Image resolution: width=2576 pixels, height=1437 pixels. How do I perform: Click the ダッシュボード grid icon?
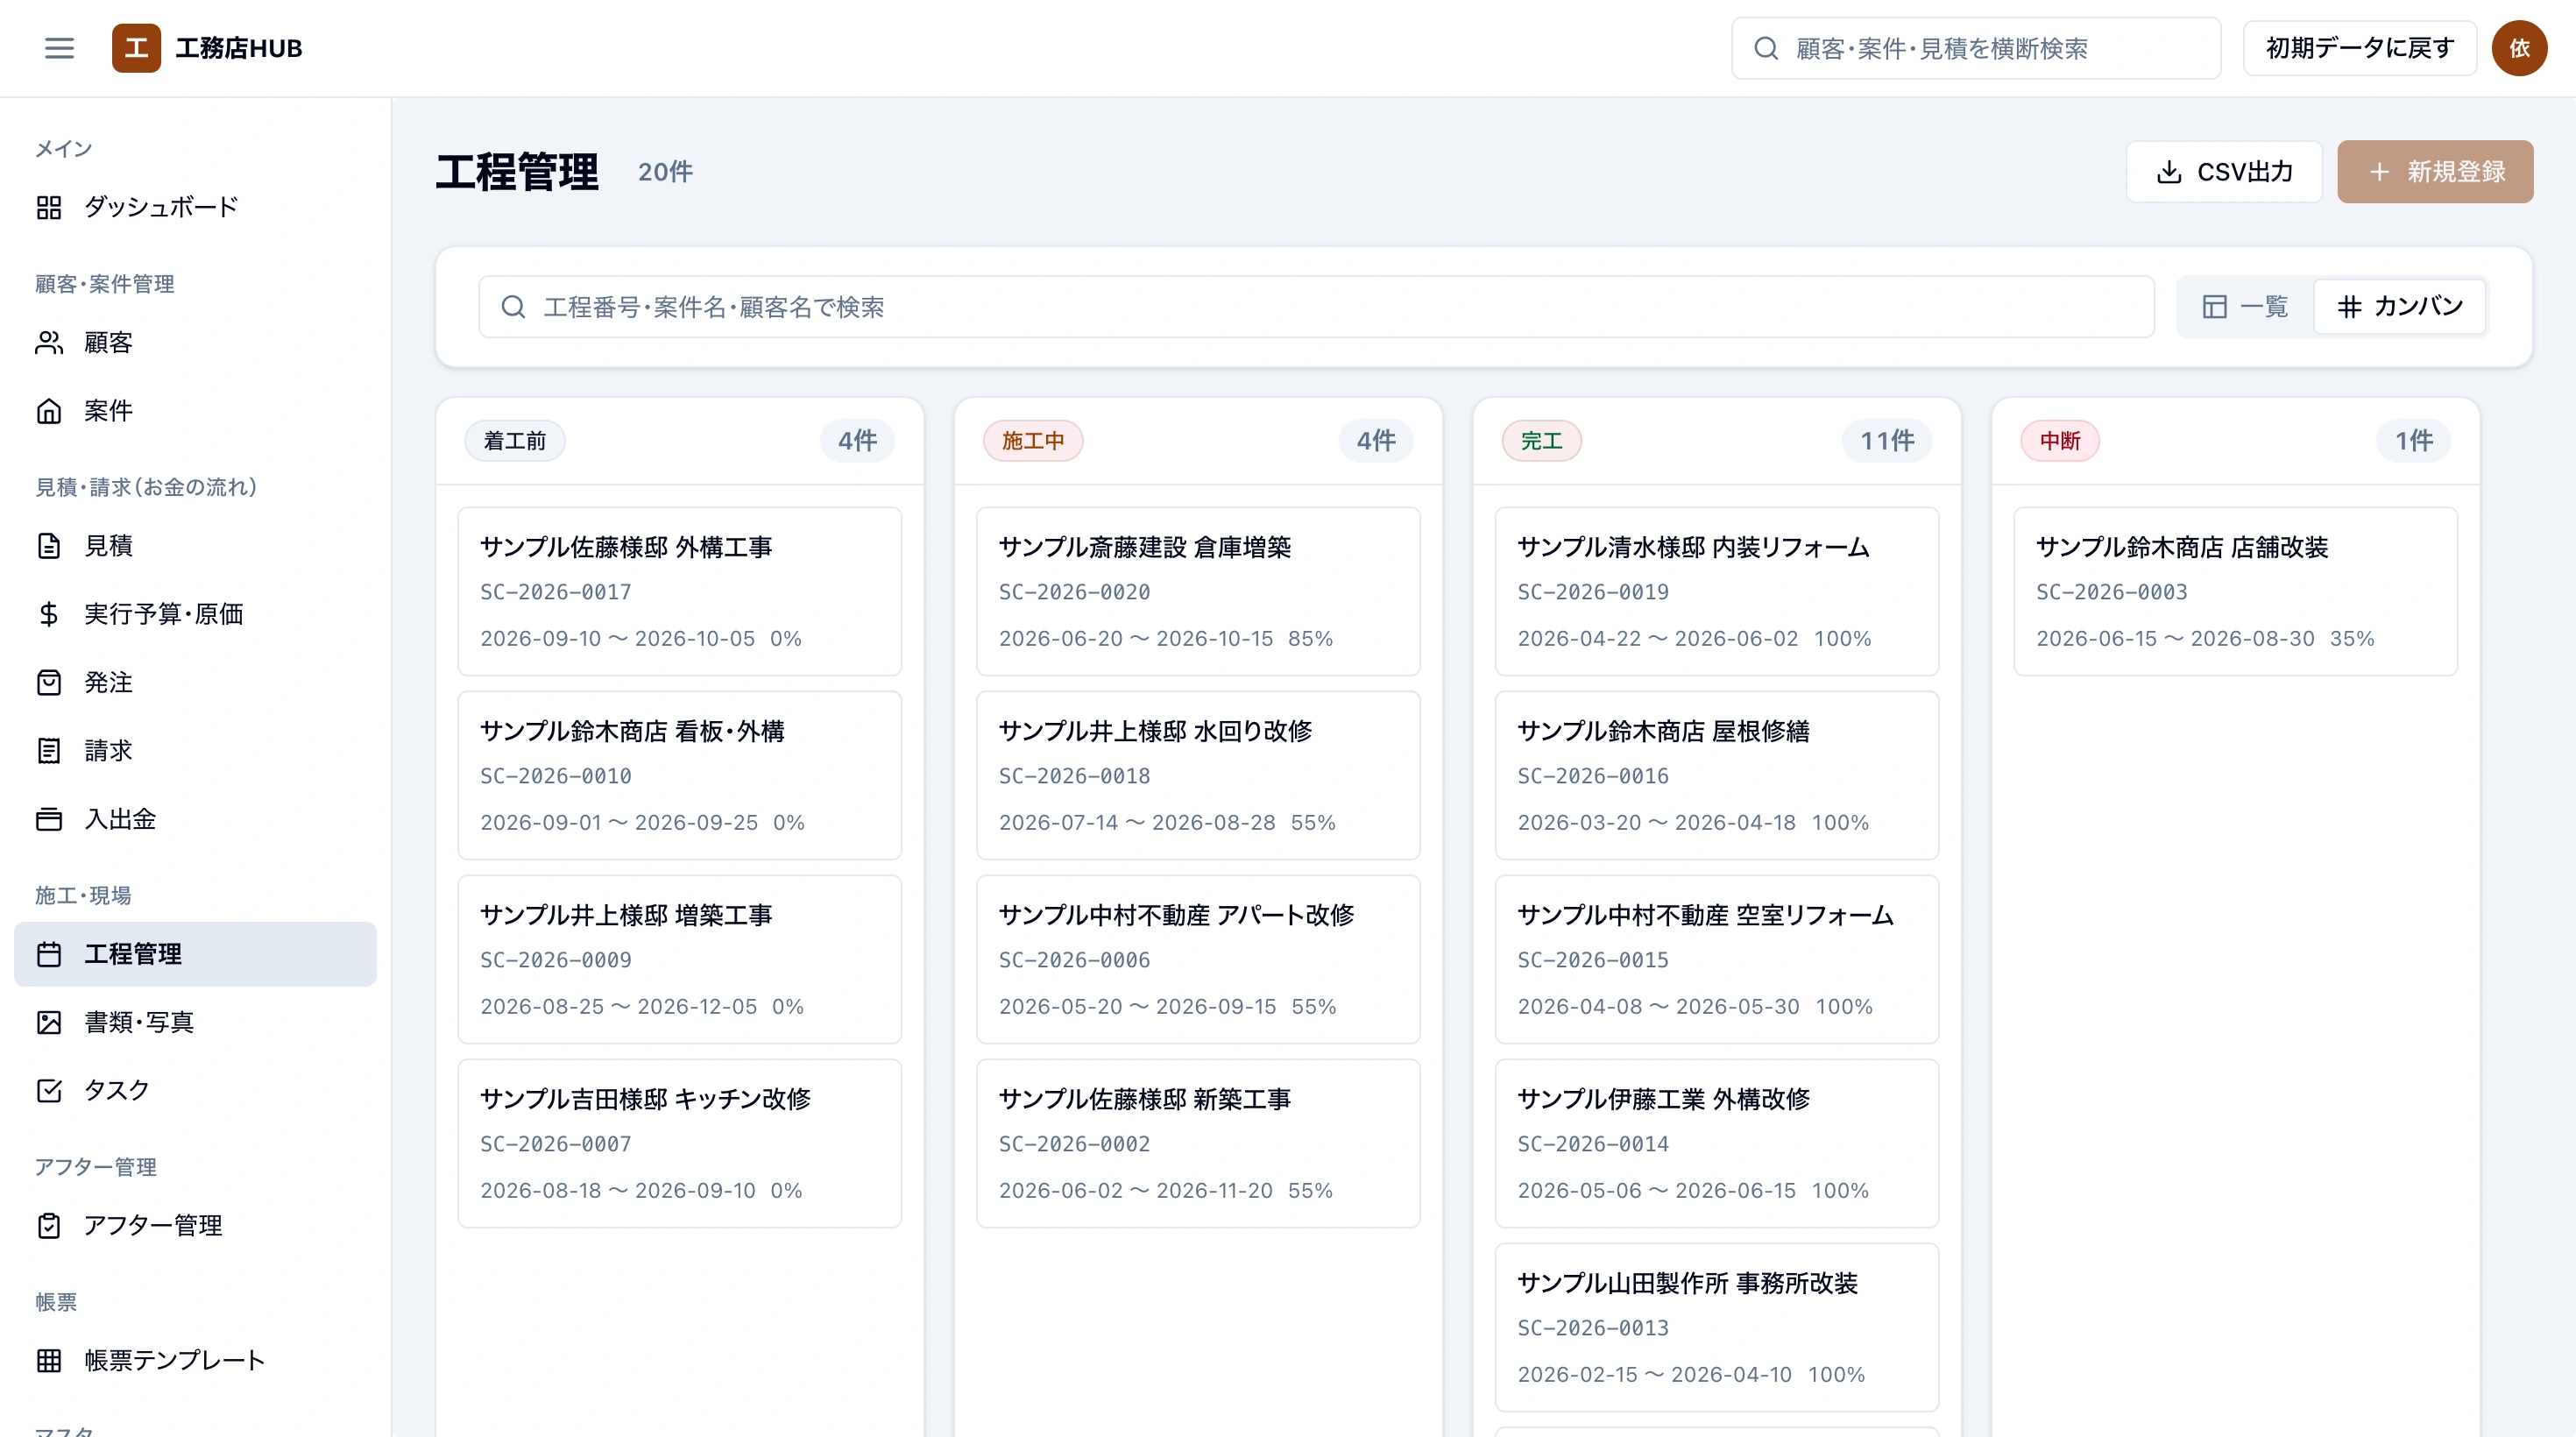coord(49,207)
